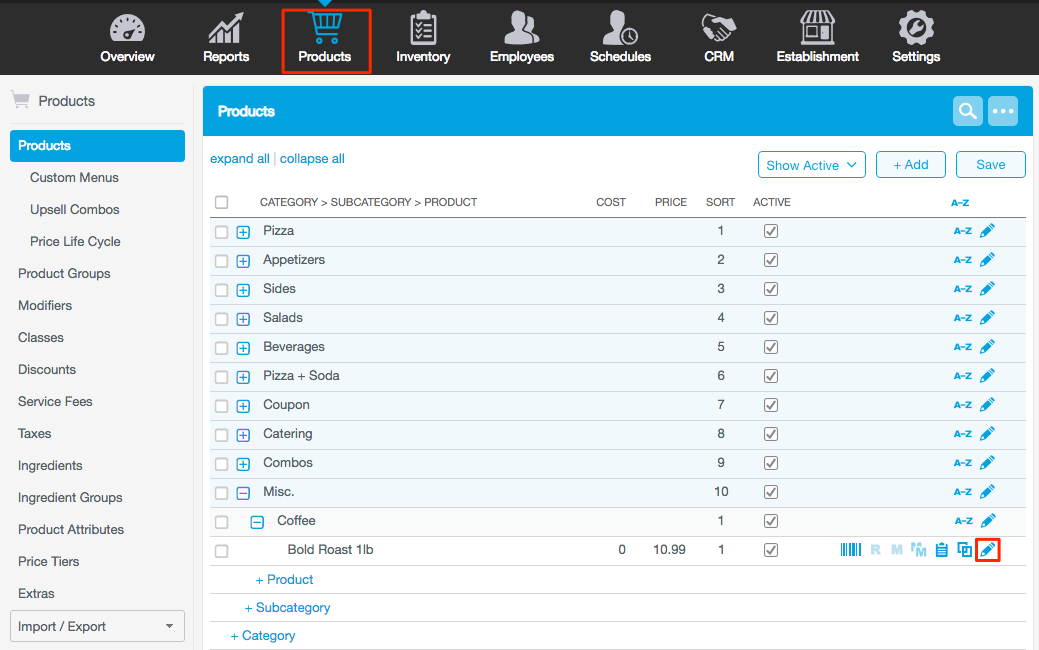Click the barcode icon for Bold Roast 1lb
The width and height of the screenshot is (1039, 650).
850,550
